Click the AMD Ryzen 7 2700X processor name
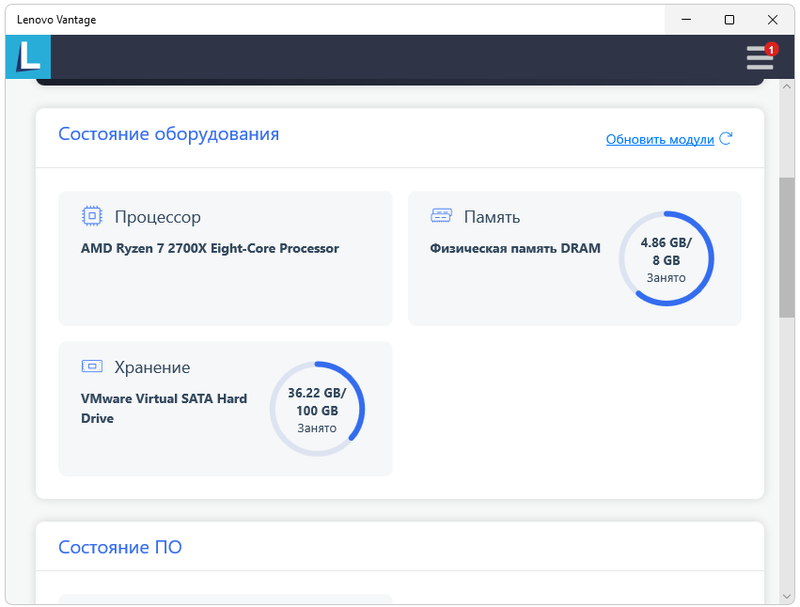Image resolution: width=800 pixels, height=607 pixels. [209, 249]
